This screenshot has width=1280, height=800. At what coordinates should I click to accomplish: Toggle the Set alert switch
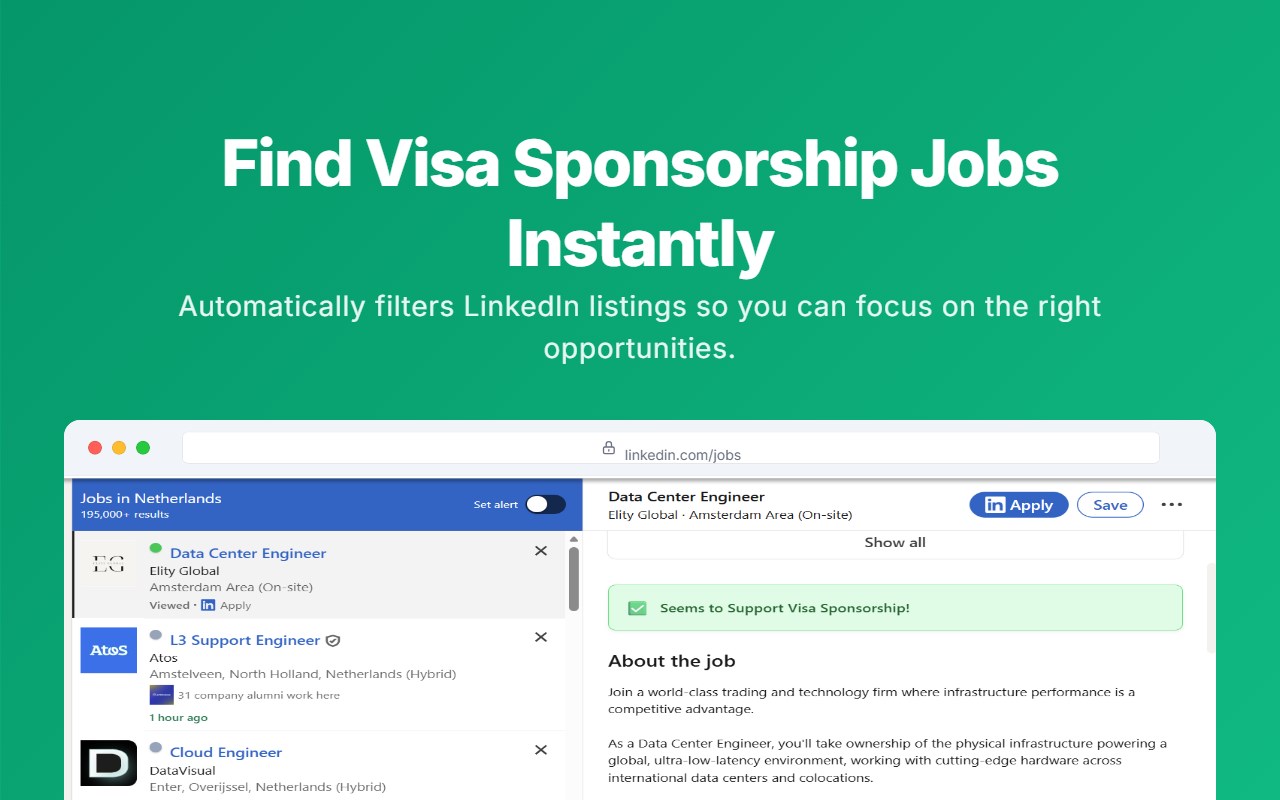[546, 504]
